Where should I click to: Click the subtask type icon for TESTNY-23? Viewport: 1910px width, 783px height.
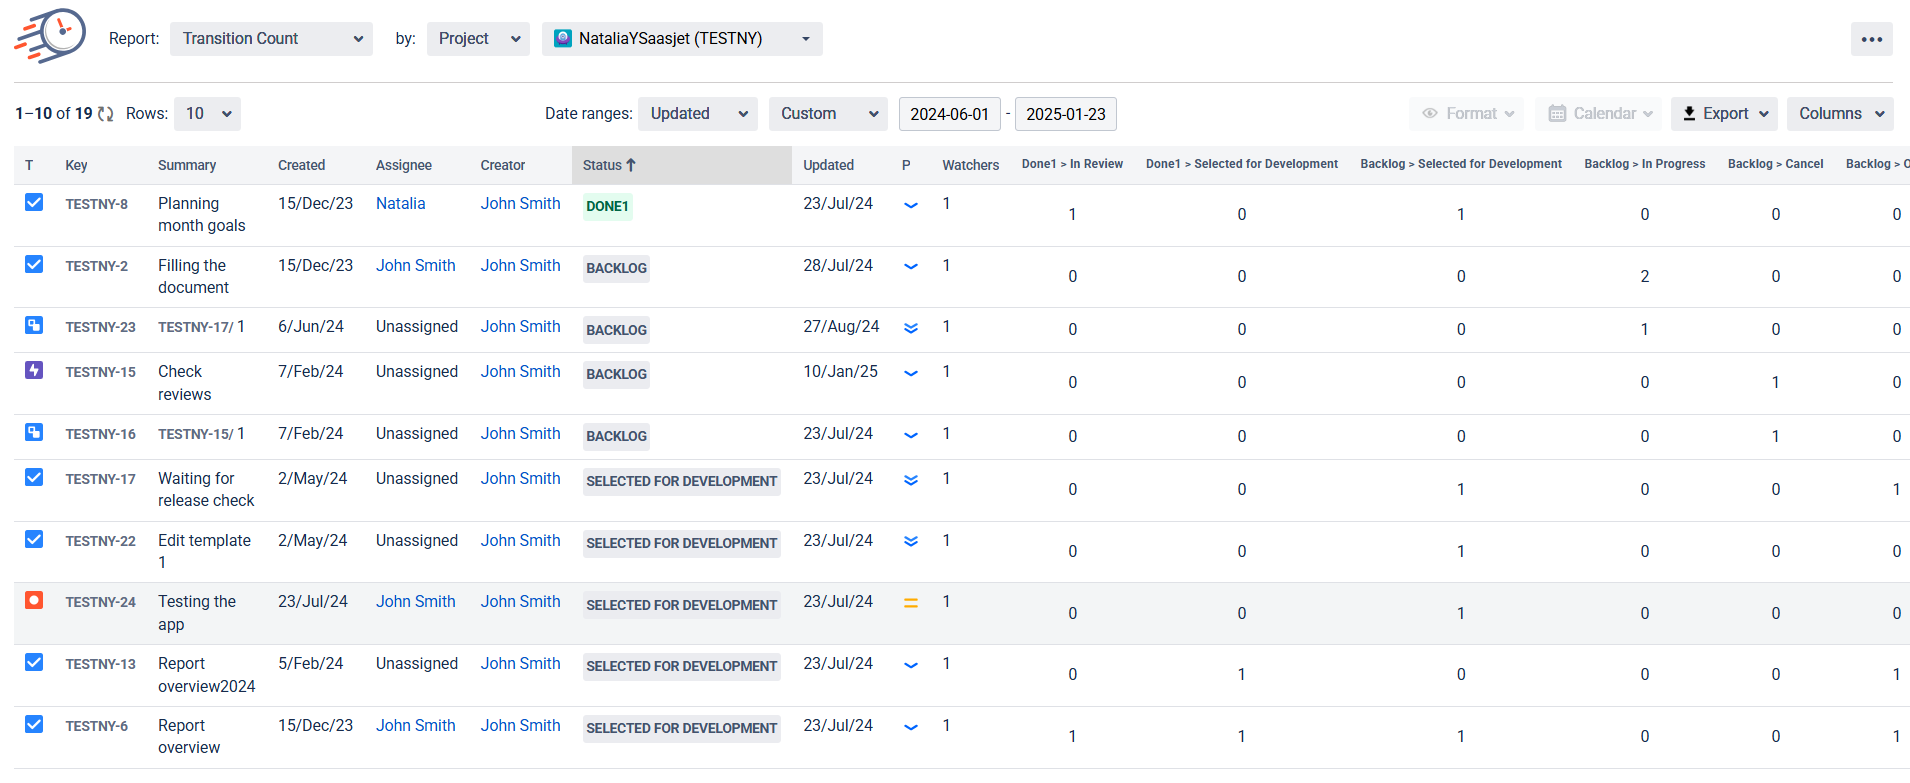[x=34, y=325]
